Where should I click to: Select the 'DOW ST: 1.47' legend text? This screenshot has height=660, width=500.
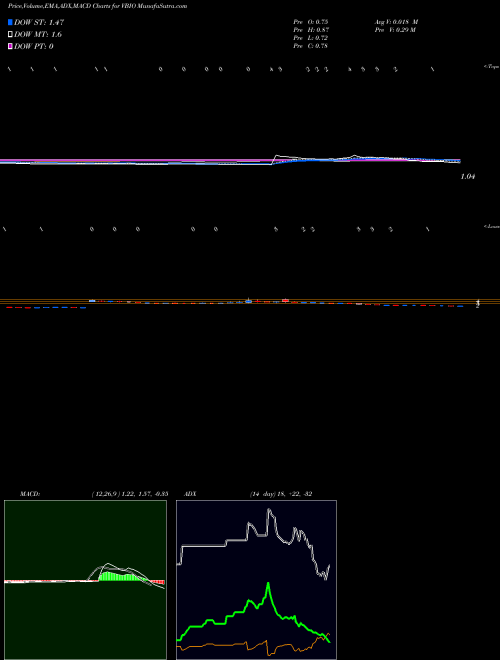[x=39, y=22]
